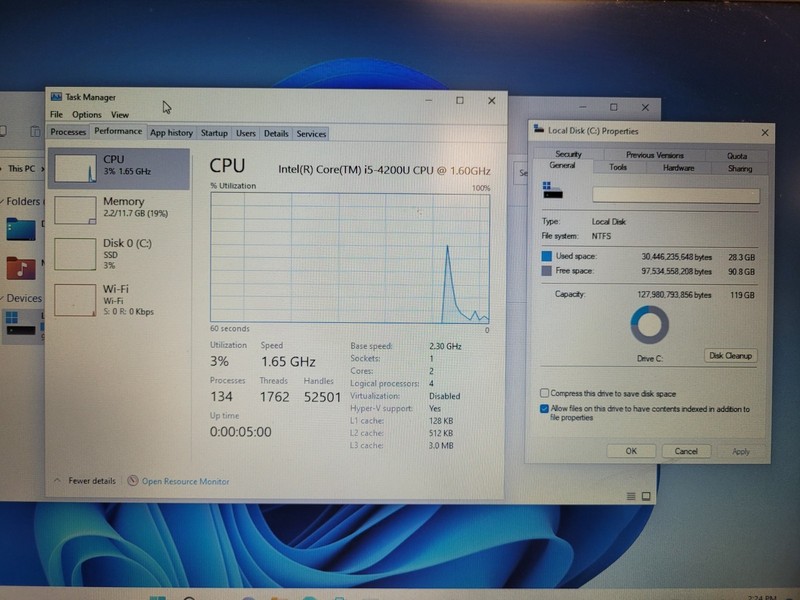Select the CPU graph thumbnail in sidebar
This screenshot has width=800, height=600.
(75, 168)
